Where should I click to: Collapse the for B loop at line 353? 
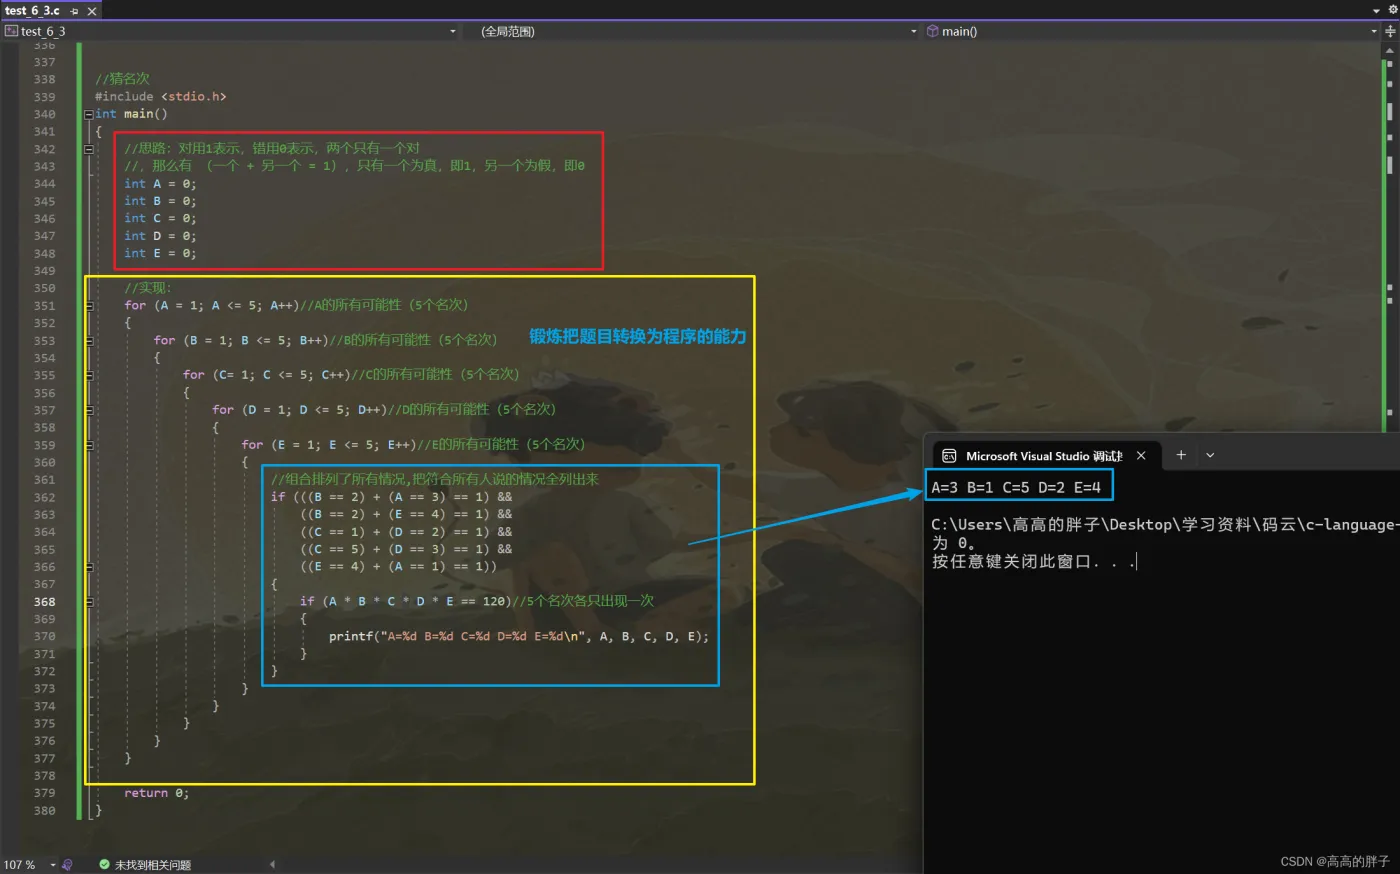click(x=89, y=341)
